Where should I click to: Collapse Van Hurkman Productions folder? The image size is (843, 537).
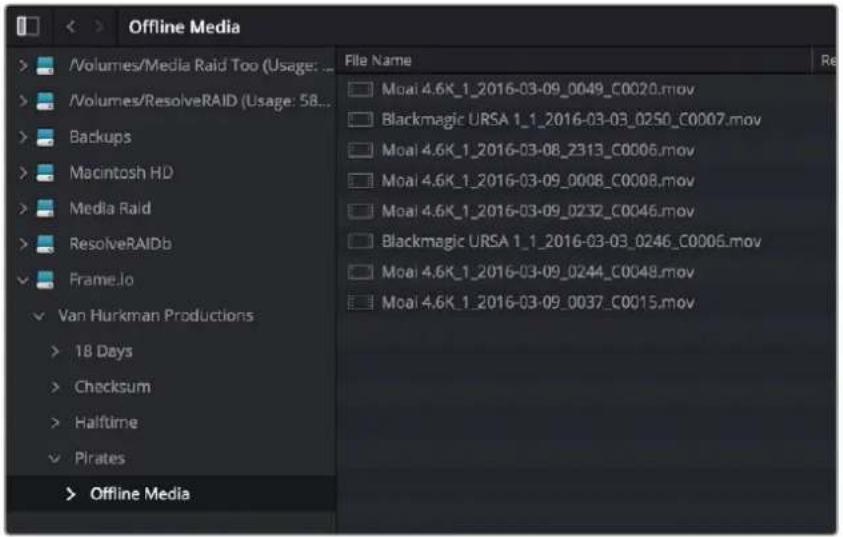tap(38, 316)
